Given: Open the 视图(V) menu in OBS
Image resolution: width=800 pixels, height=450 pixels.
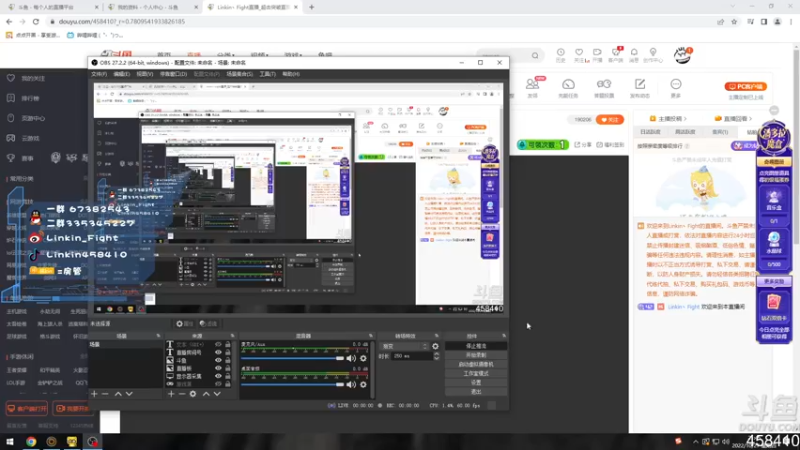Looking at the screenshot, I should click(x=144, y=74).
